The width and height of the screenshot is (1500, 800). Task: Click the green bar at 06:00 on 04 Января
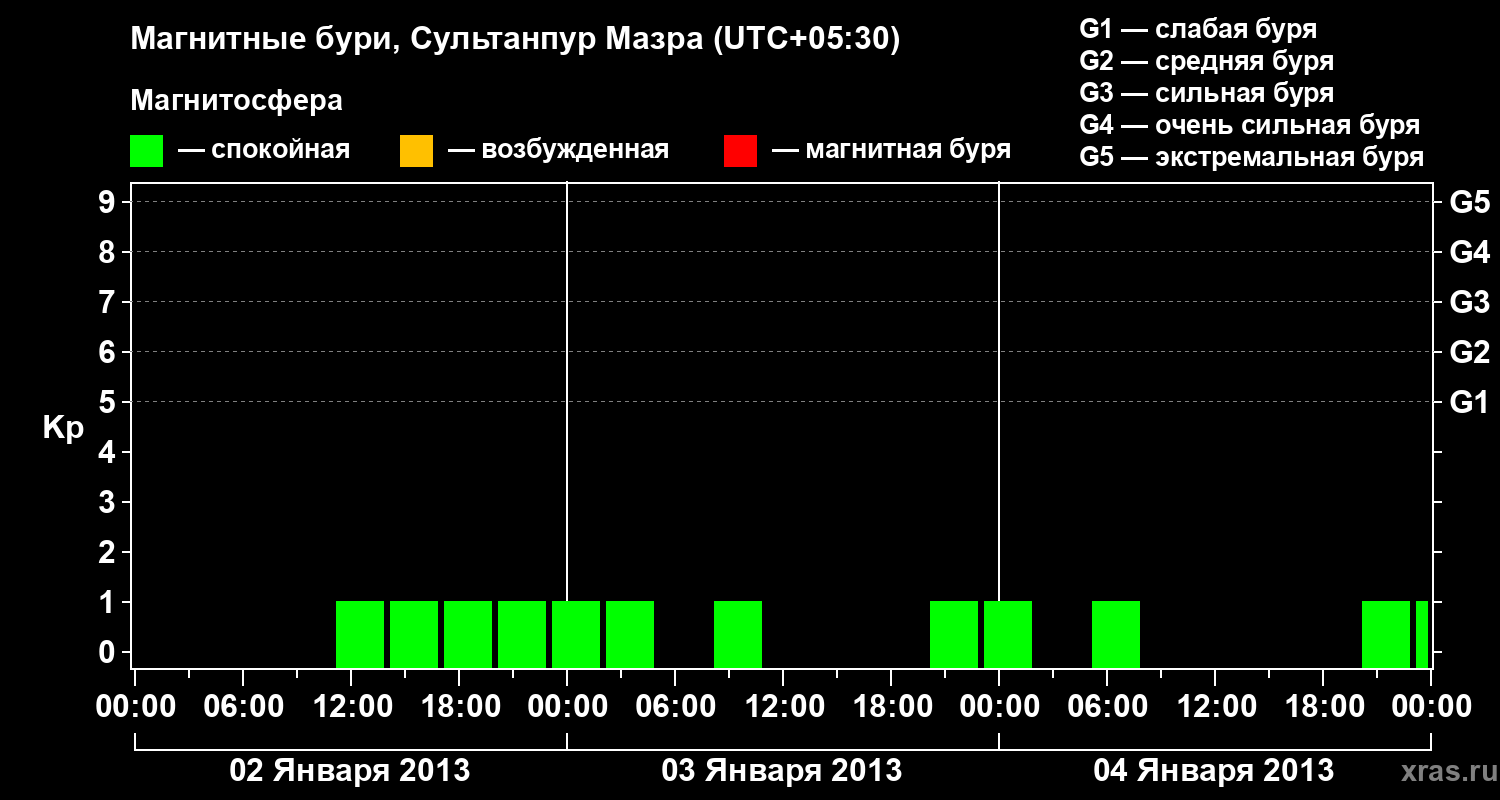click(x=1116, y=634)
